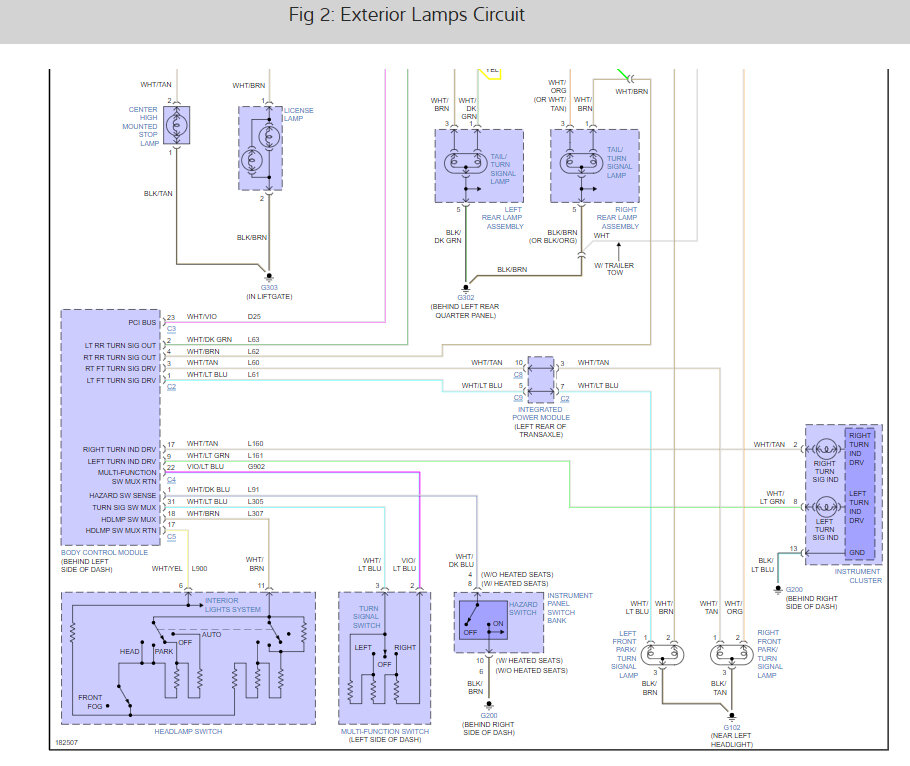The width and height of the screenshot is (910, 766).
Task: Select left front park/turn signal lamp symbol
Action: click(x=662, y=655)
